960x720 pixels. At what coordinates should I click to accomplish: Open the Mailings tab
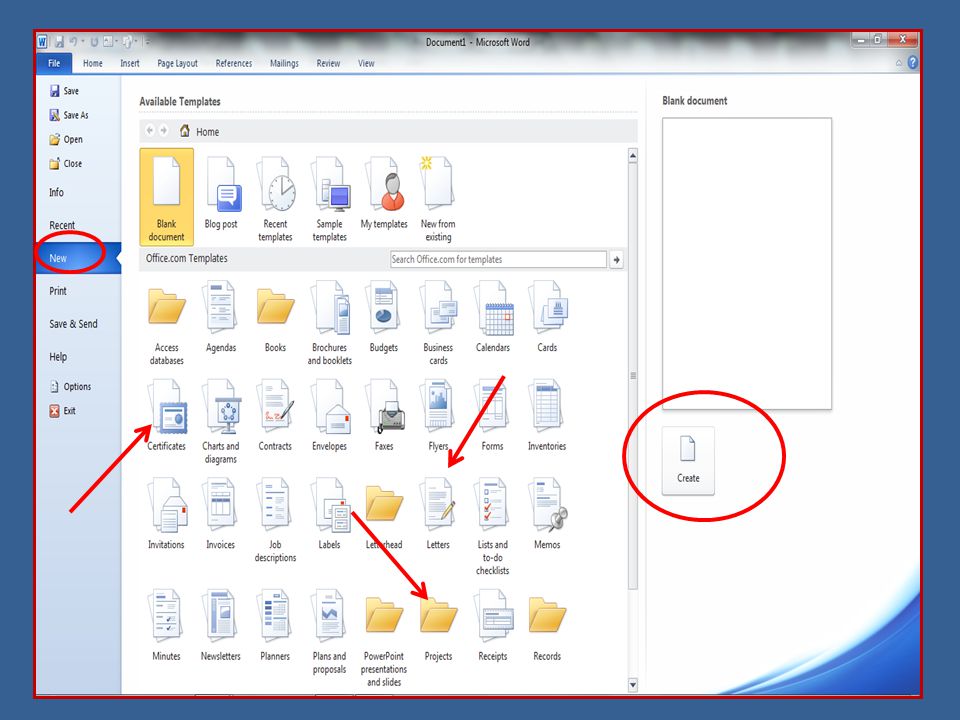tap(285, 63)
